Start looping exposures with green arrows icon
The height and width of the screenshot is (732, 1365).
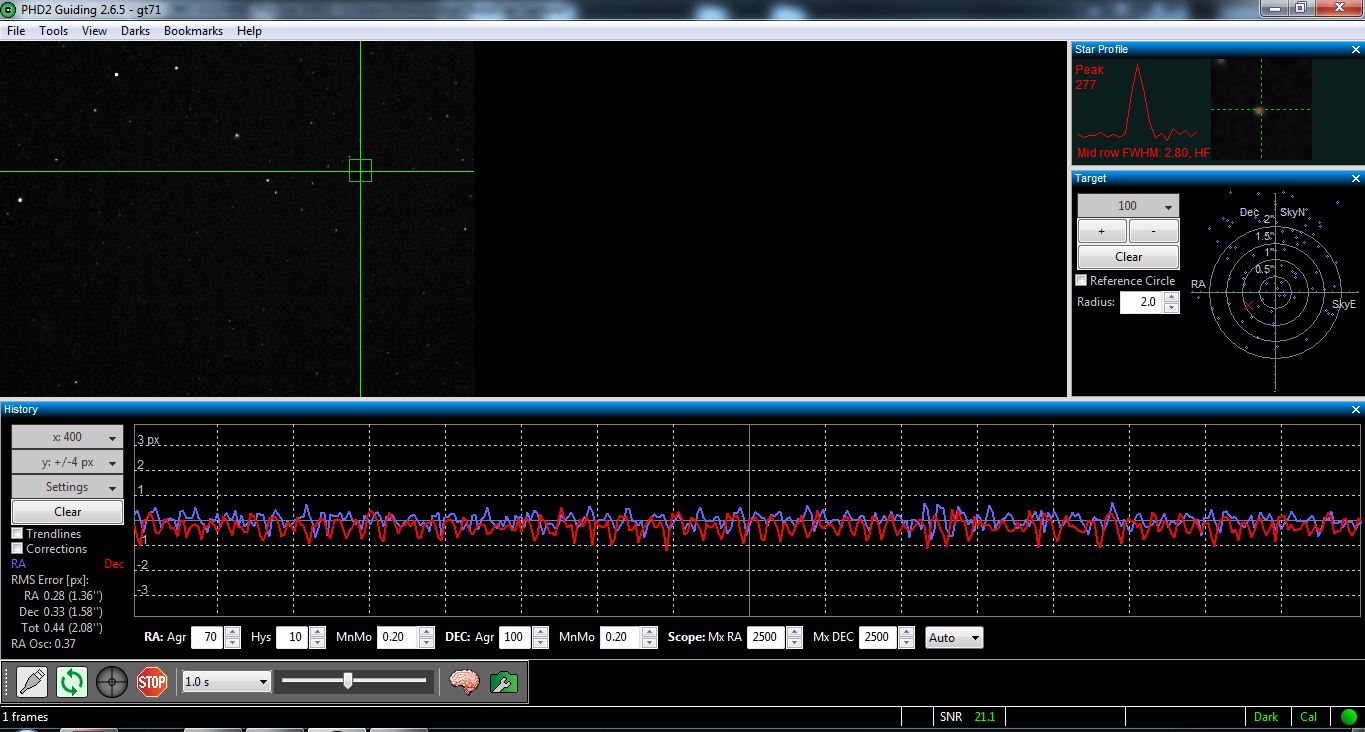point(72,683)
